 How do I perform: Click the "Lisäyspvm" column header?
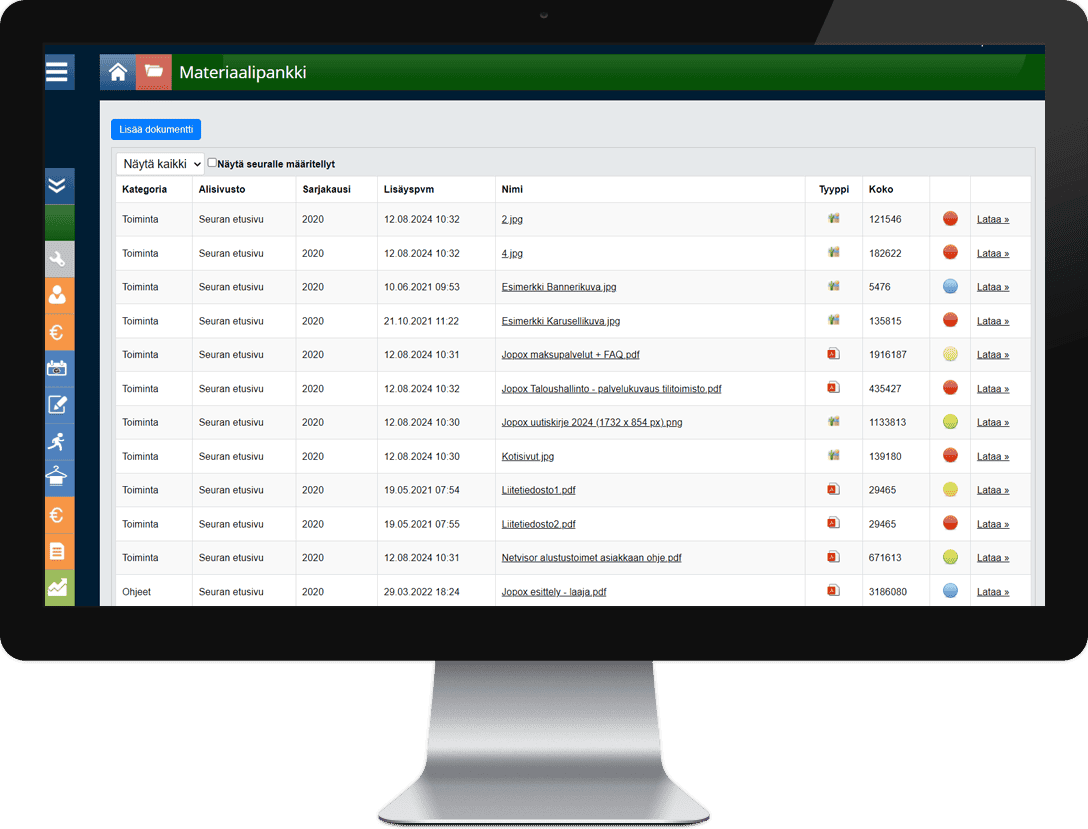(x=408, y=189)
